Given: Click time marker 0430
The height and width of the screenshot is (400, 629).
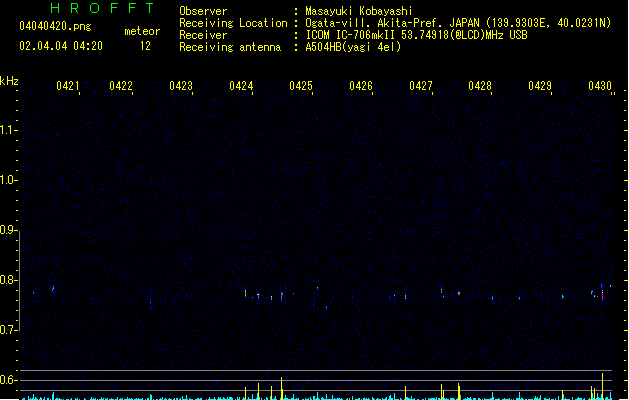Looking at the screenshot, I should click(600, 86).
